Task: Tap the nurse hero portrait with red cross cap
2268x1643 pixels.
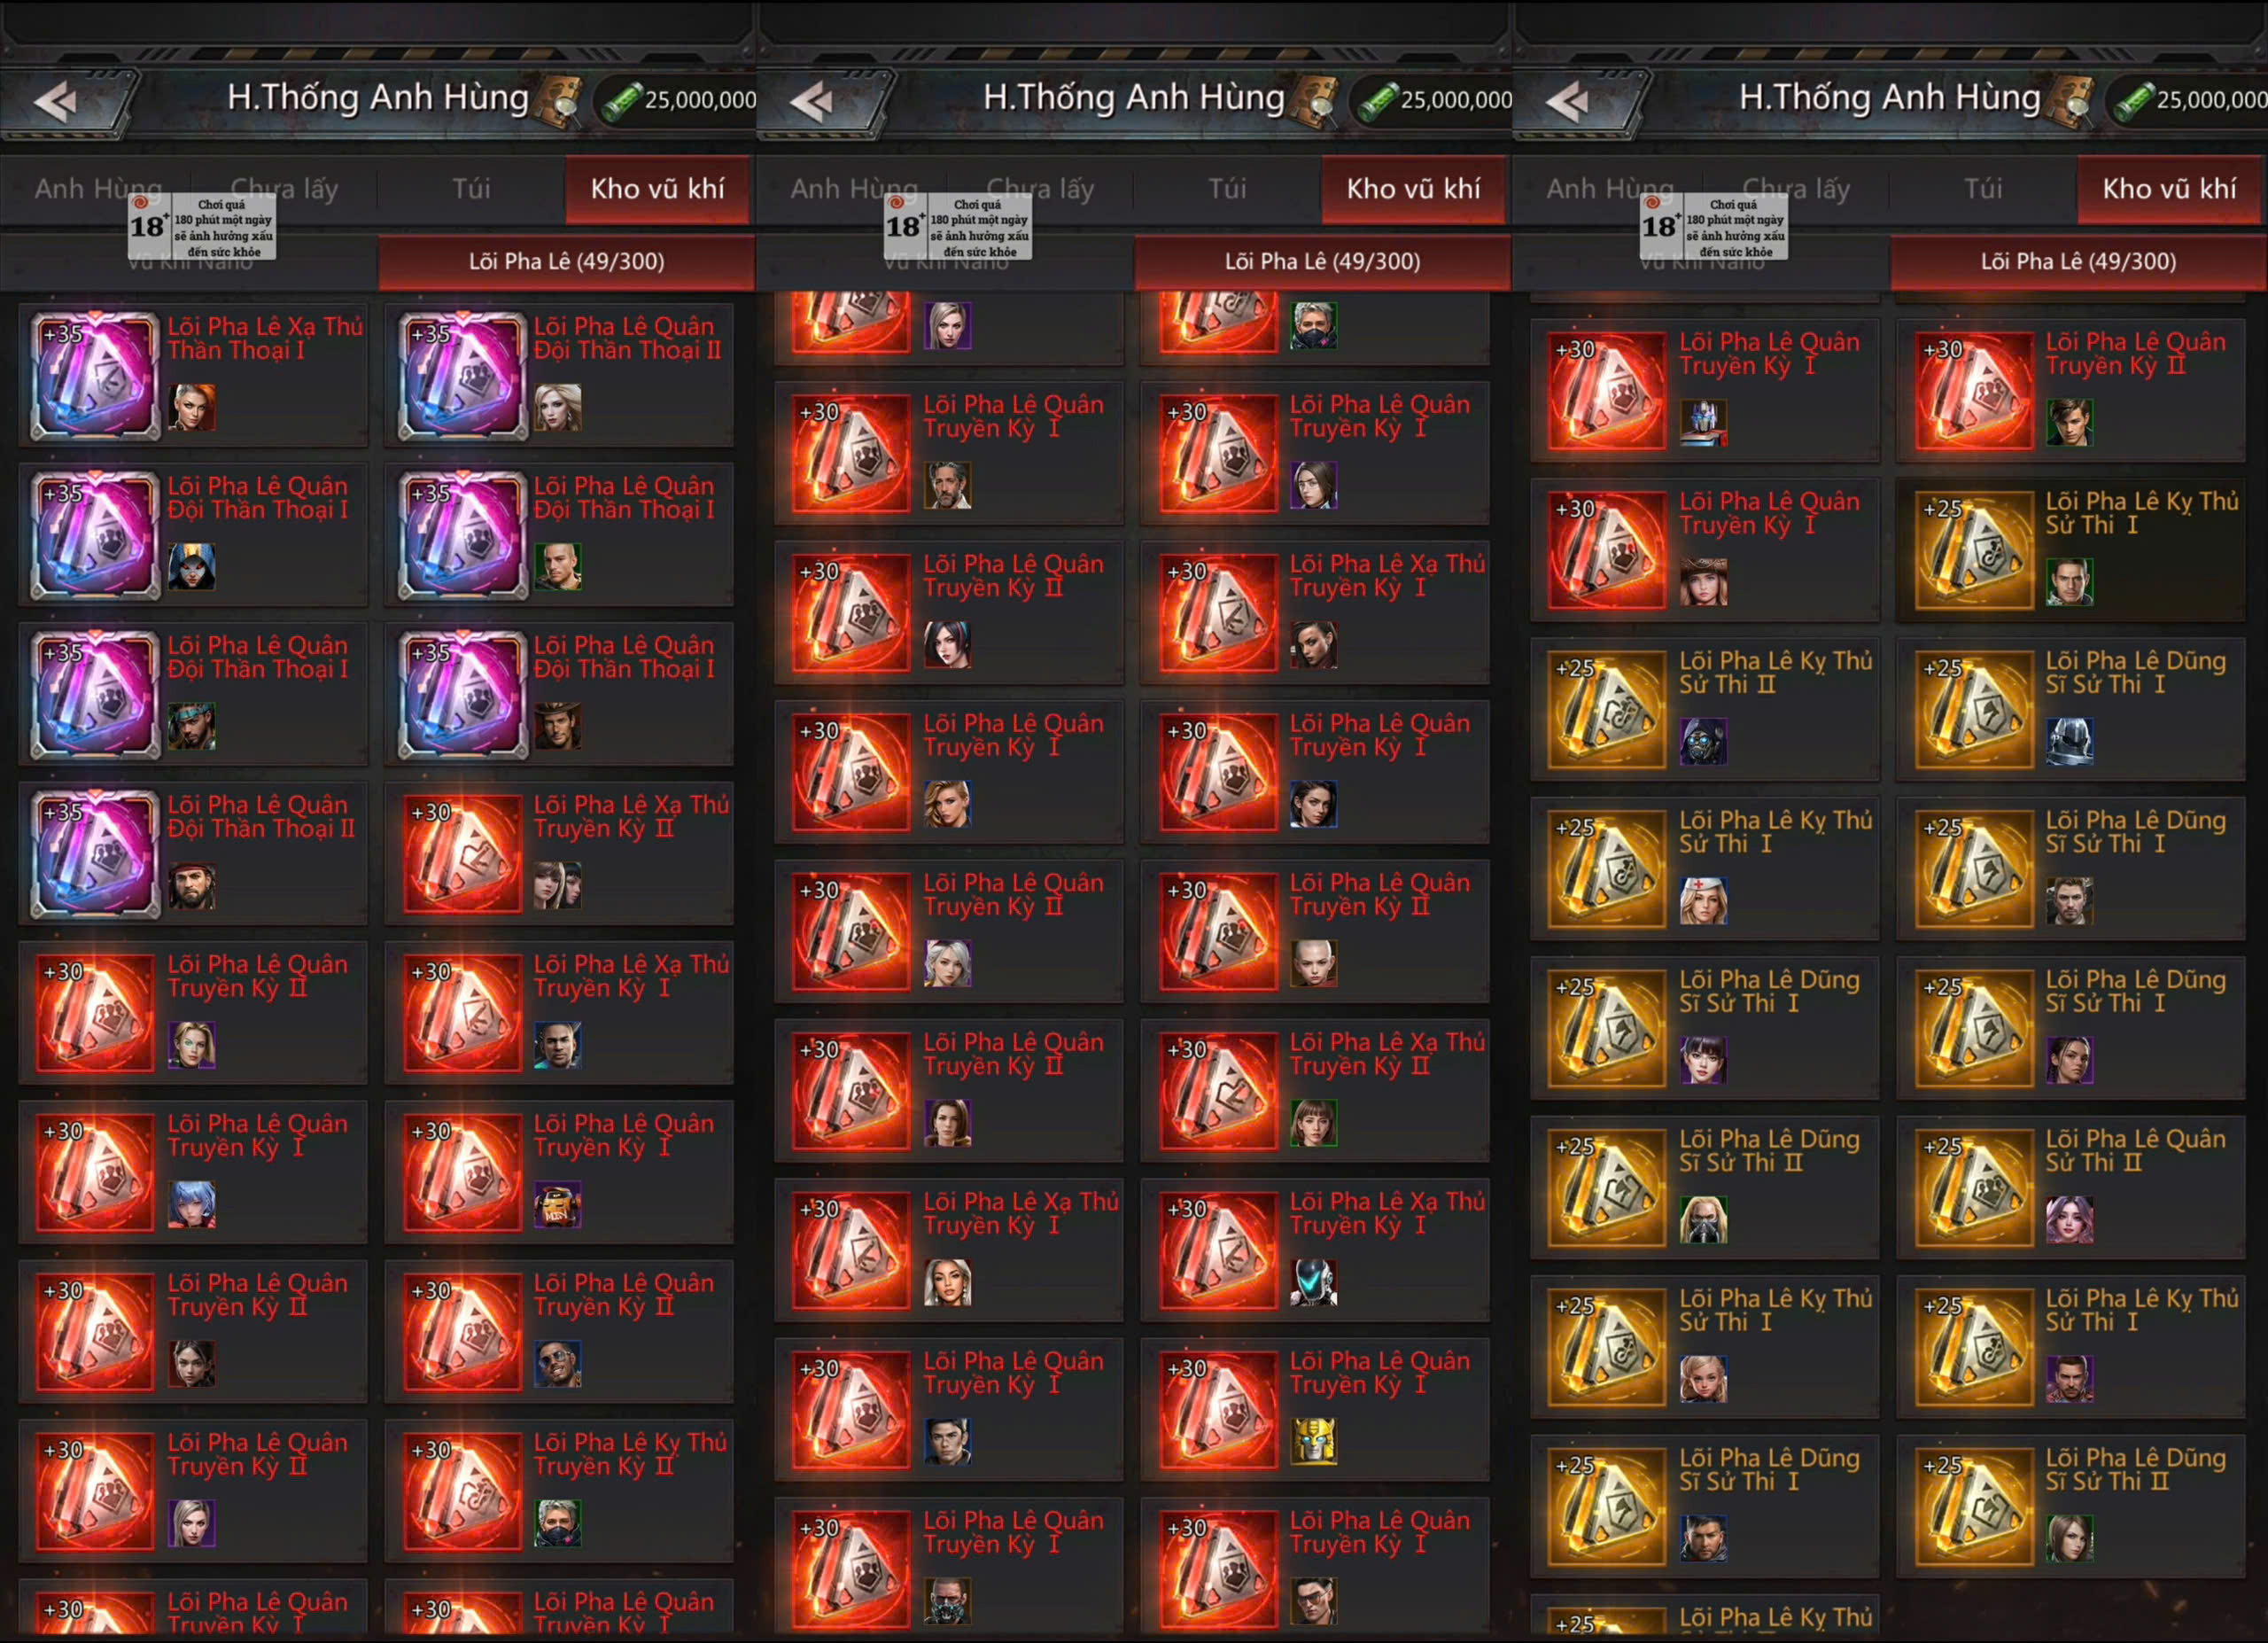Action: pyautogui.click(x=1703, y=901)
